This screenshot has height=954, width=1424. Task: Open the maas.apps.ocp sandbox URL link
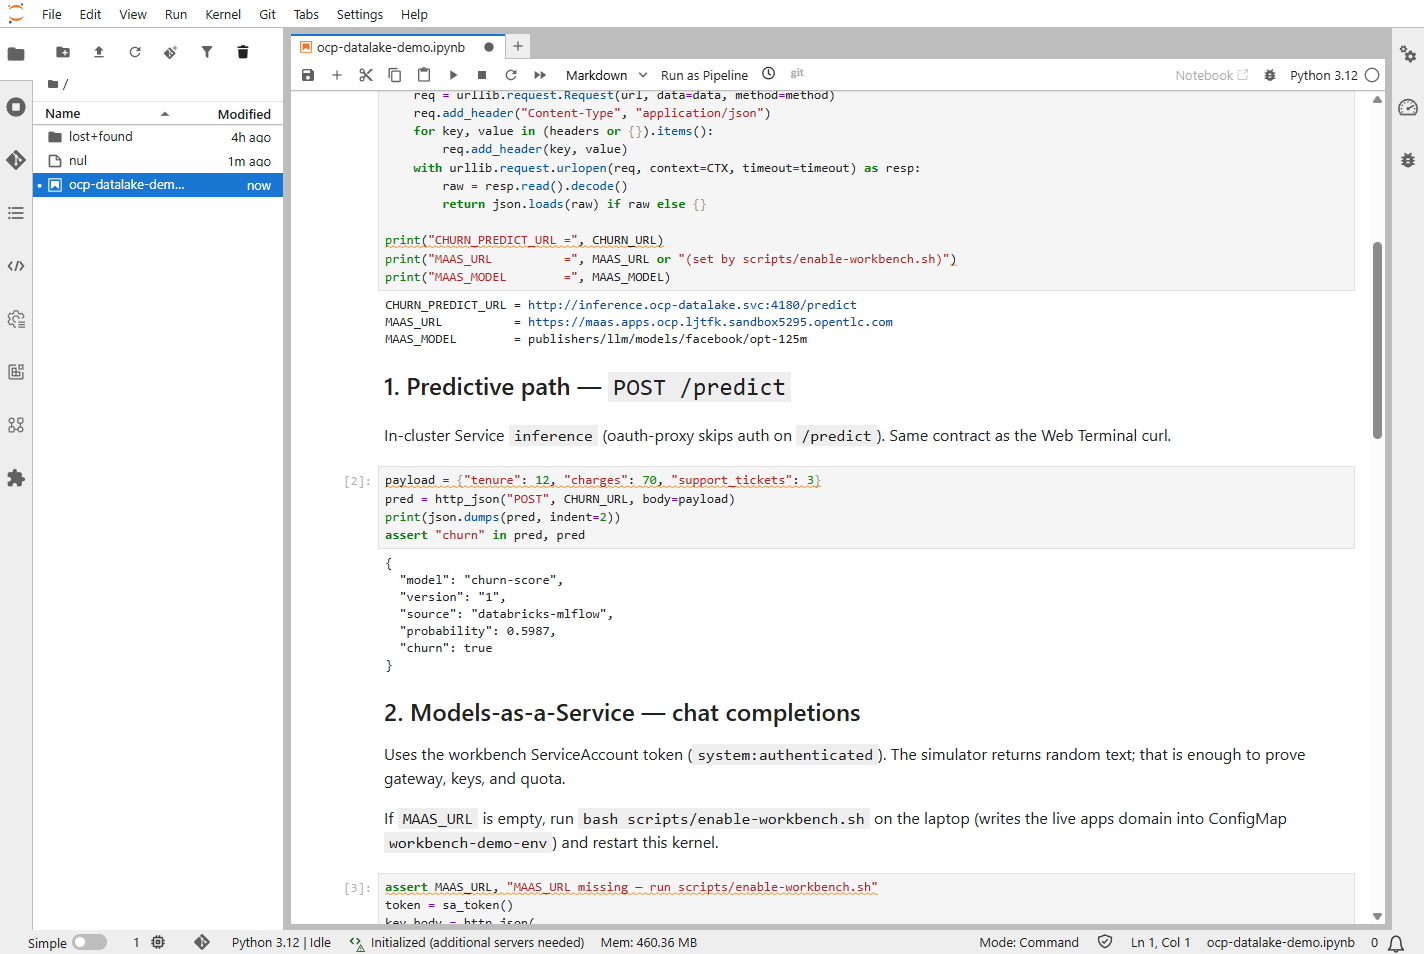point(710,322)
